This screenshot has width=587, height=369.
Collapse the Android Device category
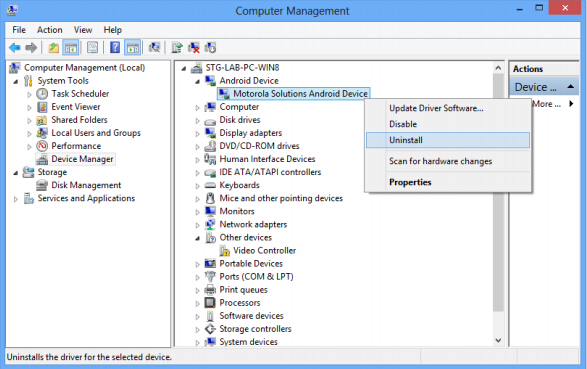click(x=197, y=81)
